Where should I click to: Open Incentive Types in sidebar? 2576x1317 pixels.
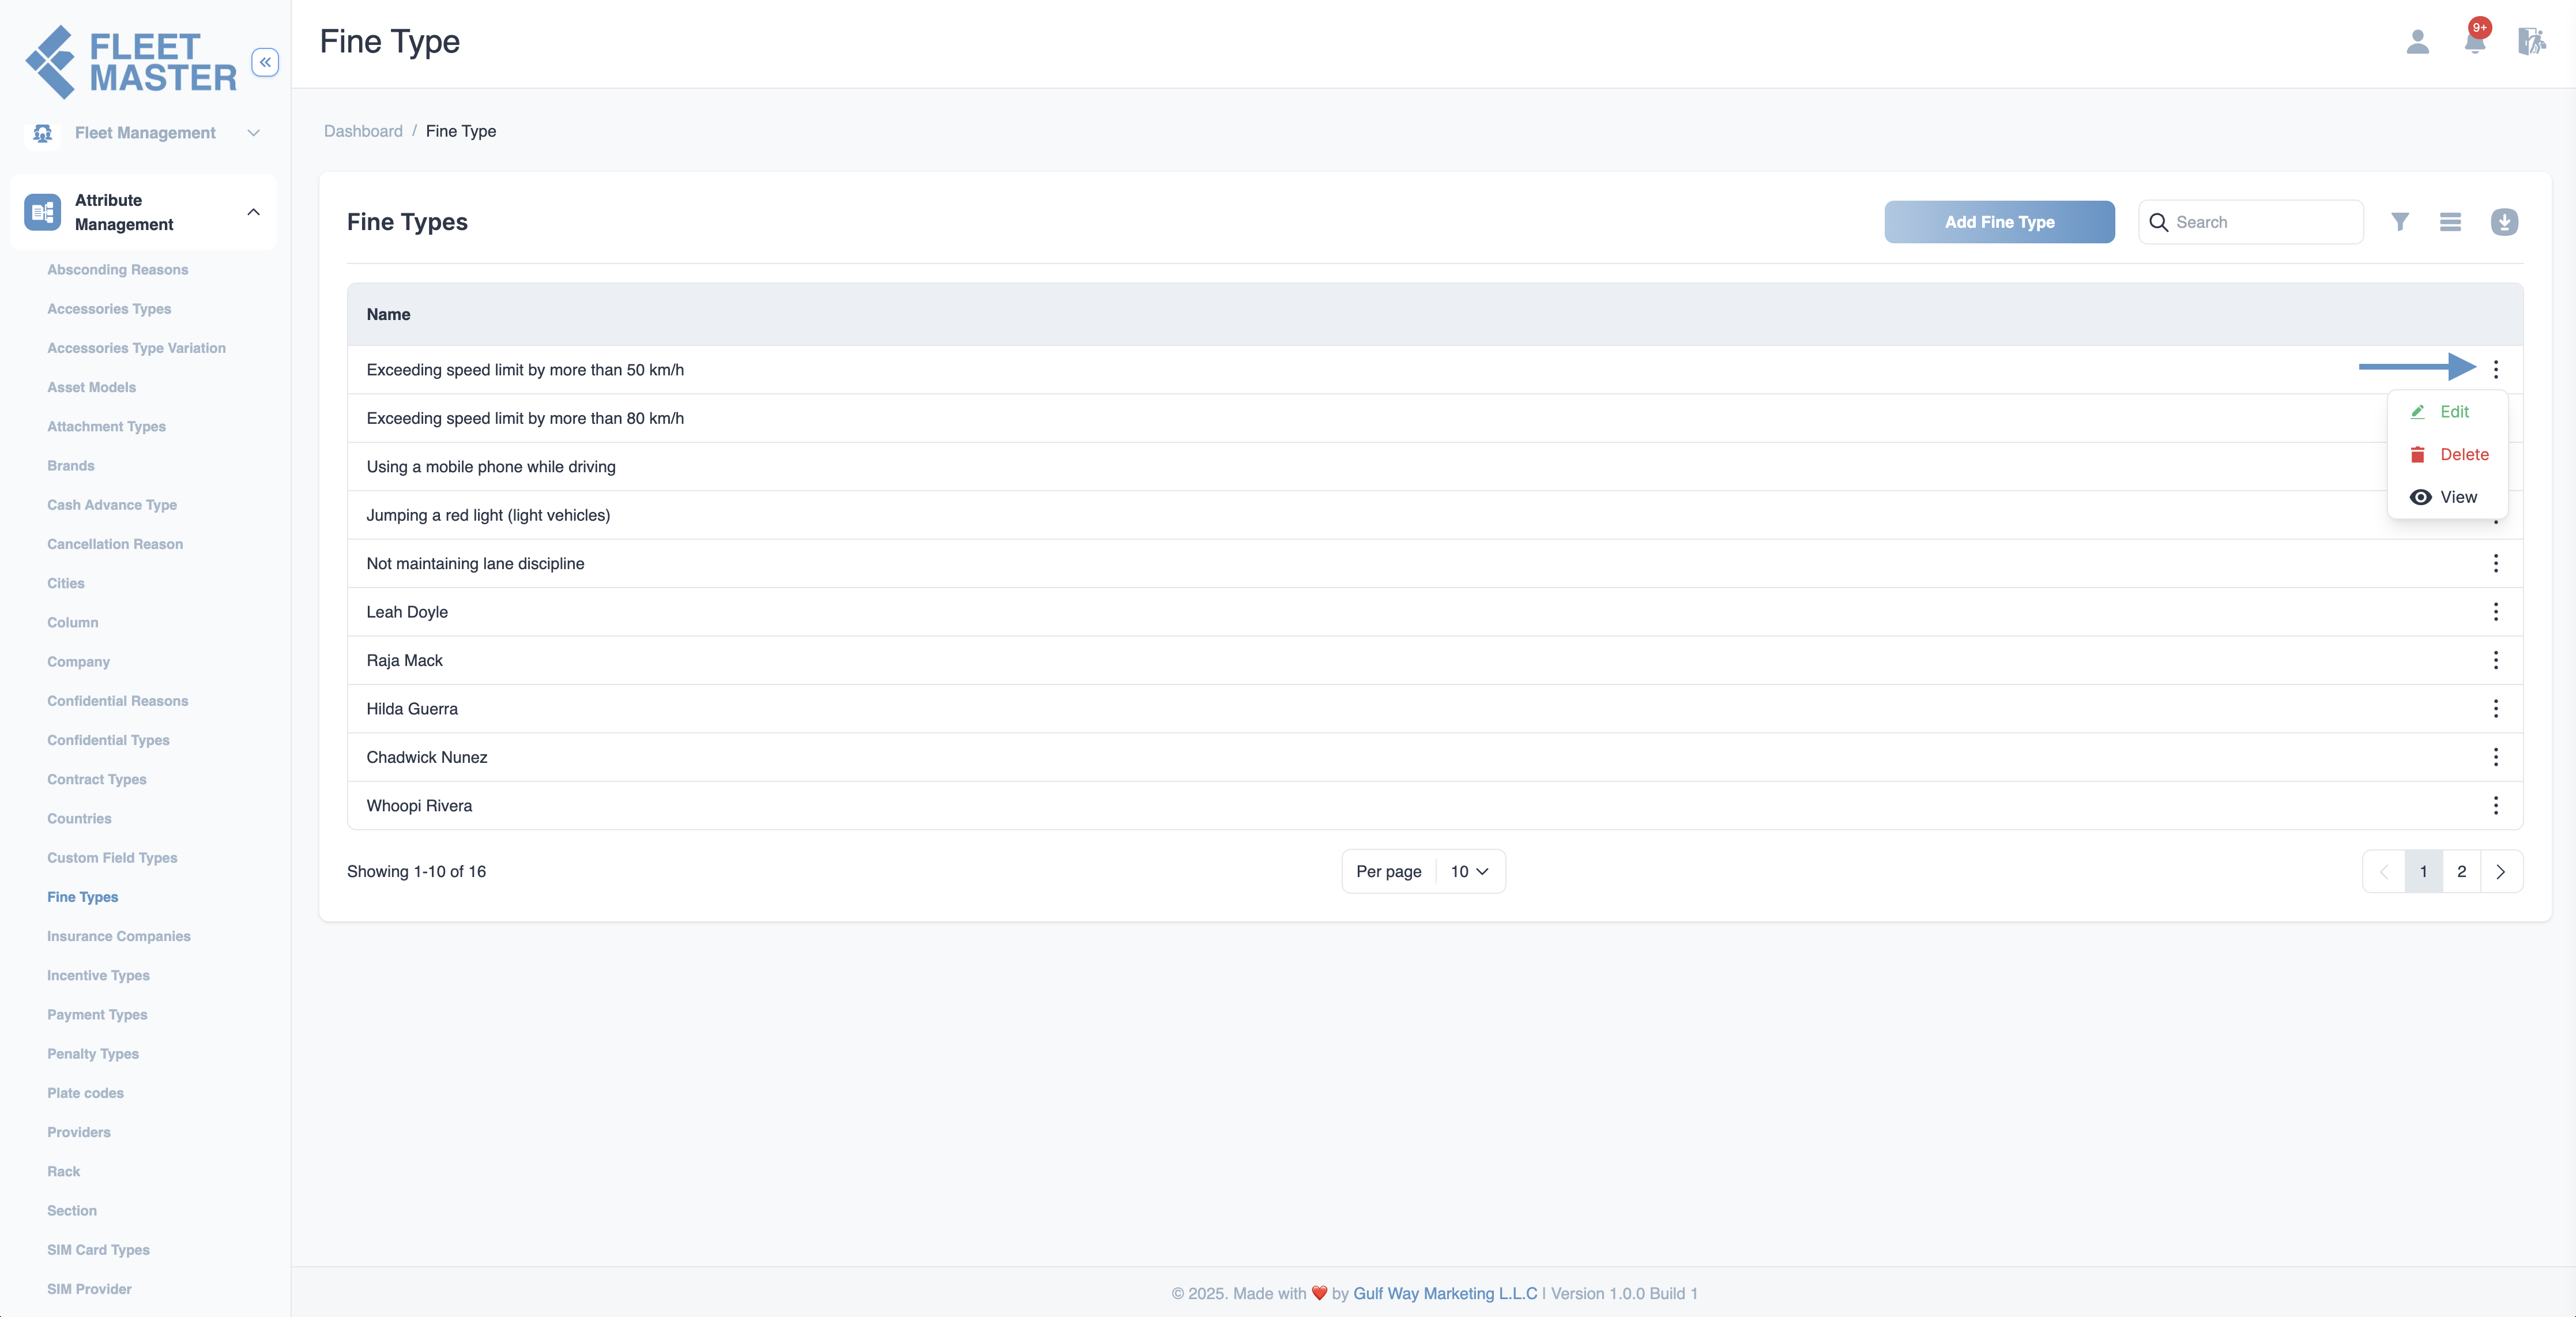pos(98,975)
